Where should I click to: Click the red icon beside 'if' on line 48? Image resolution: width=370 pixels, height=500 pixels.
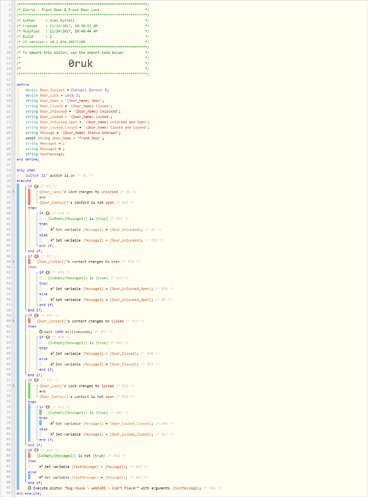point(36,257)
